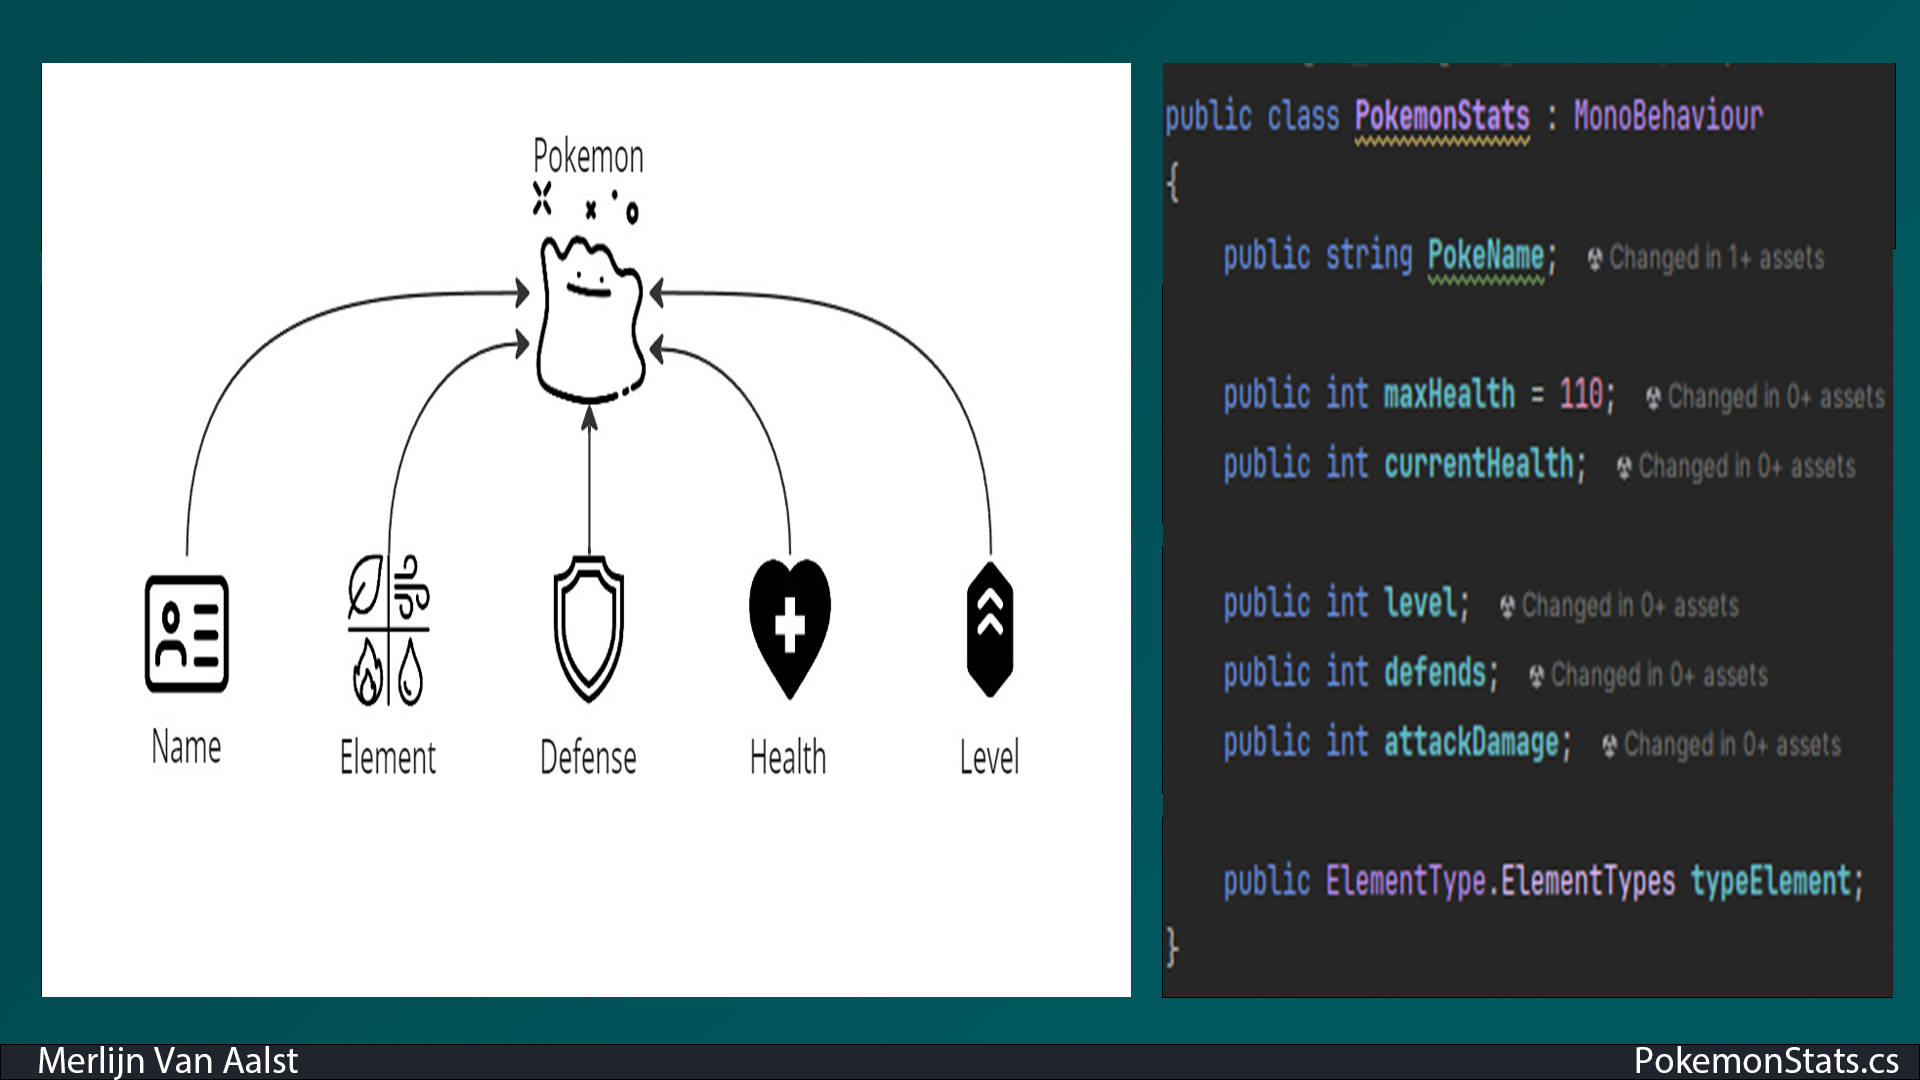Click the Unity icon beside PokeName

(1595, 259)
